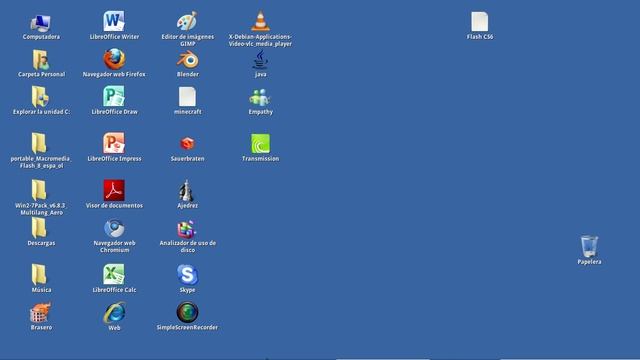640x360 pixels.
Task: Open the VLC media player icon
Action: click(260, 21)
